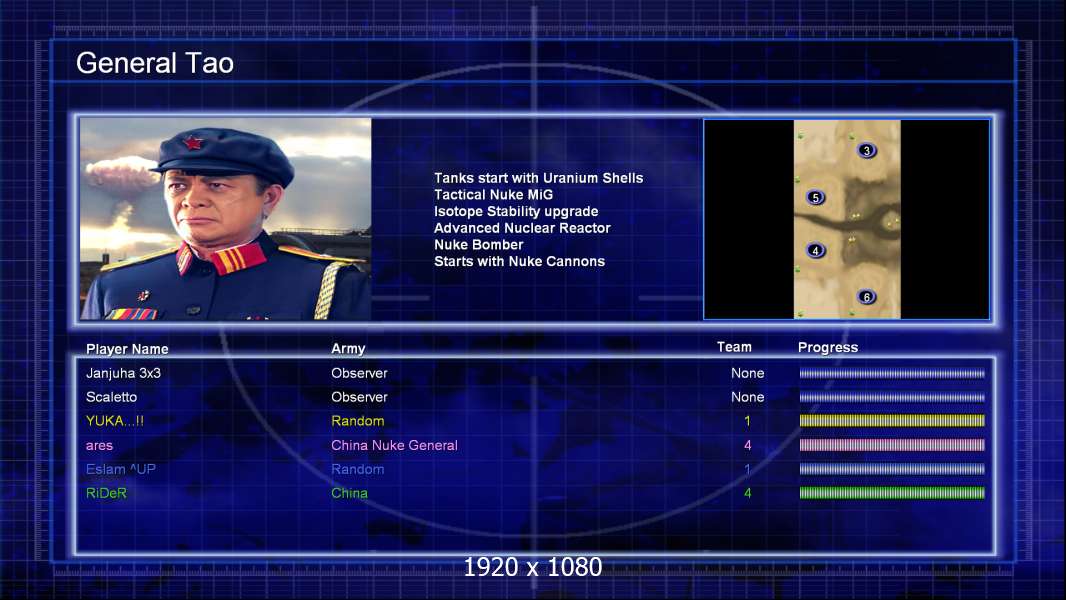Screen dimensions: 1066x600
Task: Select player name ares
Action: click(99, 446)
